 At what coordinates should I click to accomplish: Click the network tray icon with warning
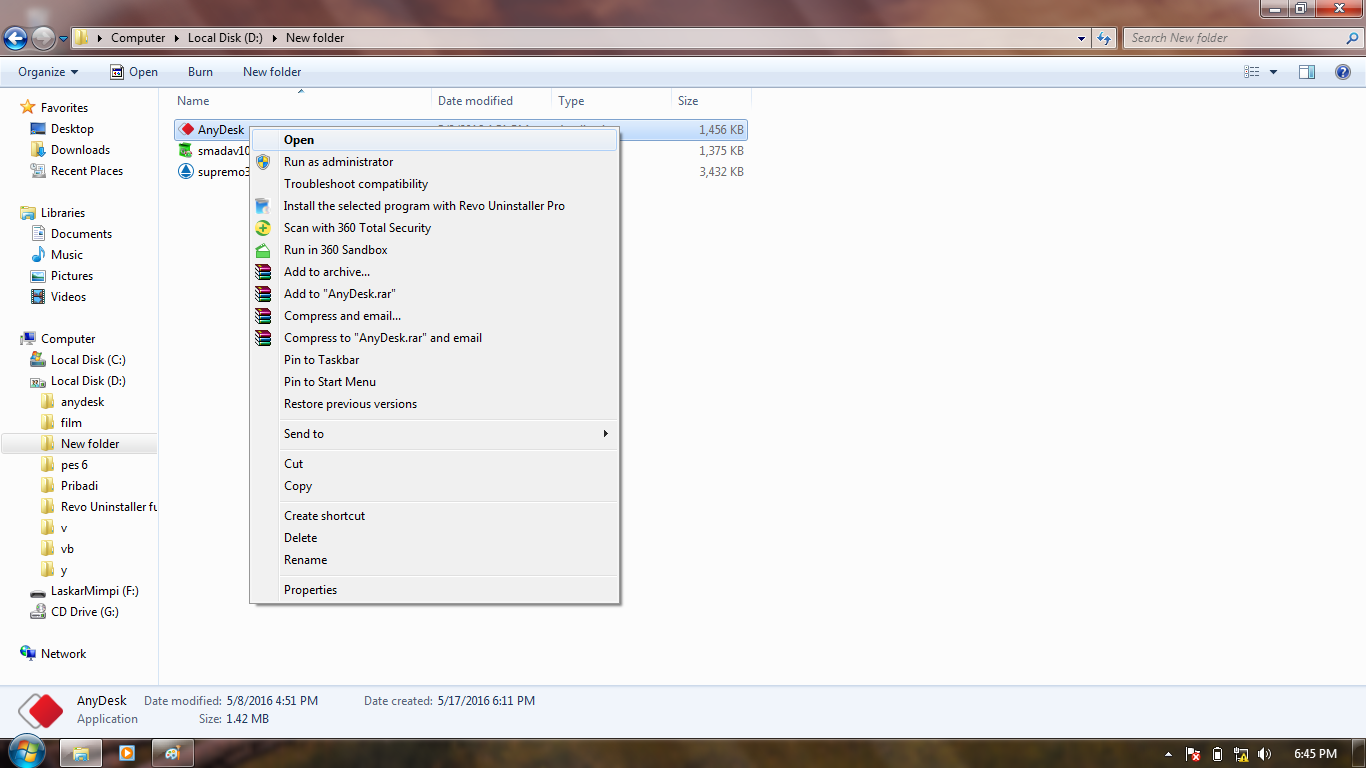click(1241, 754)
